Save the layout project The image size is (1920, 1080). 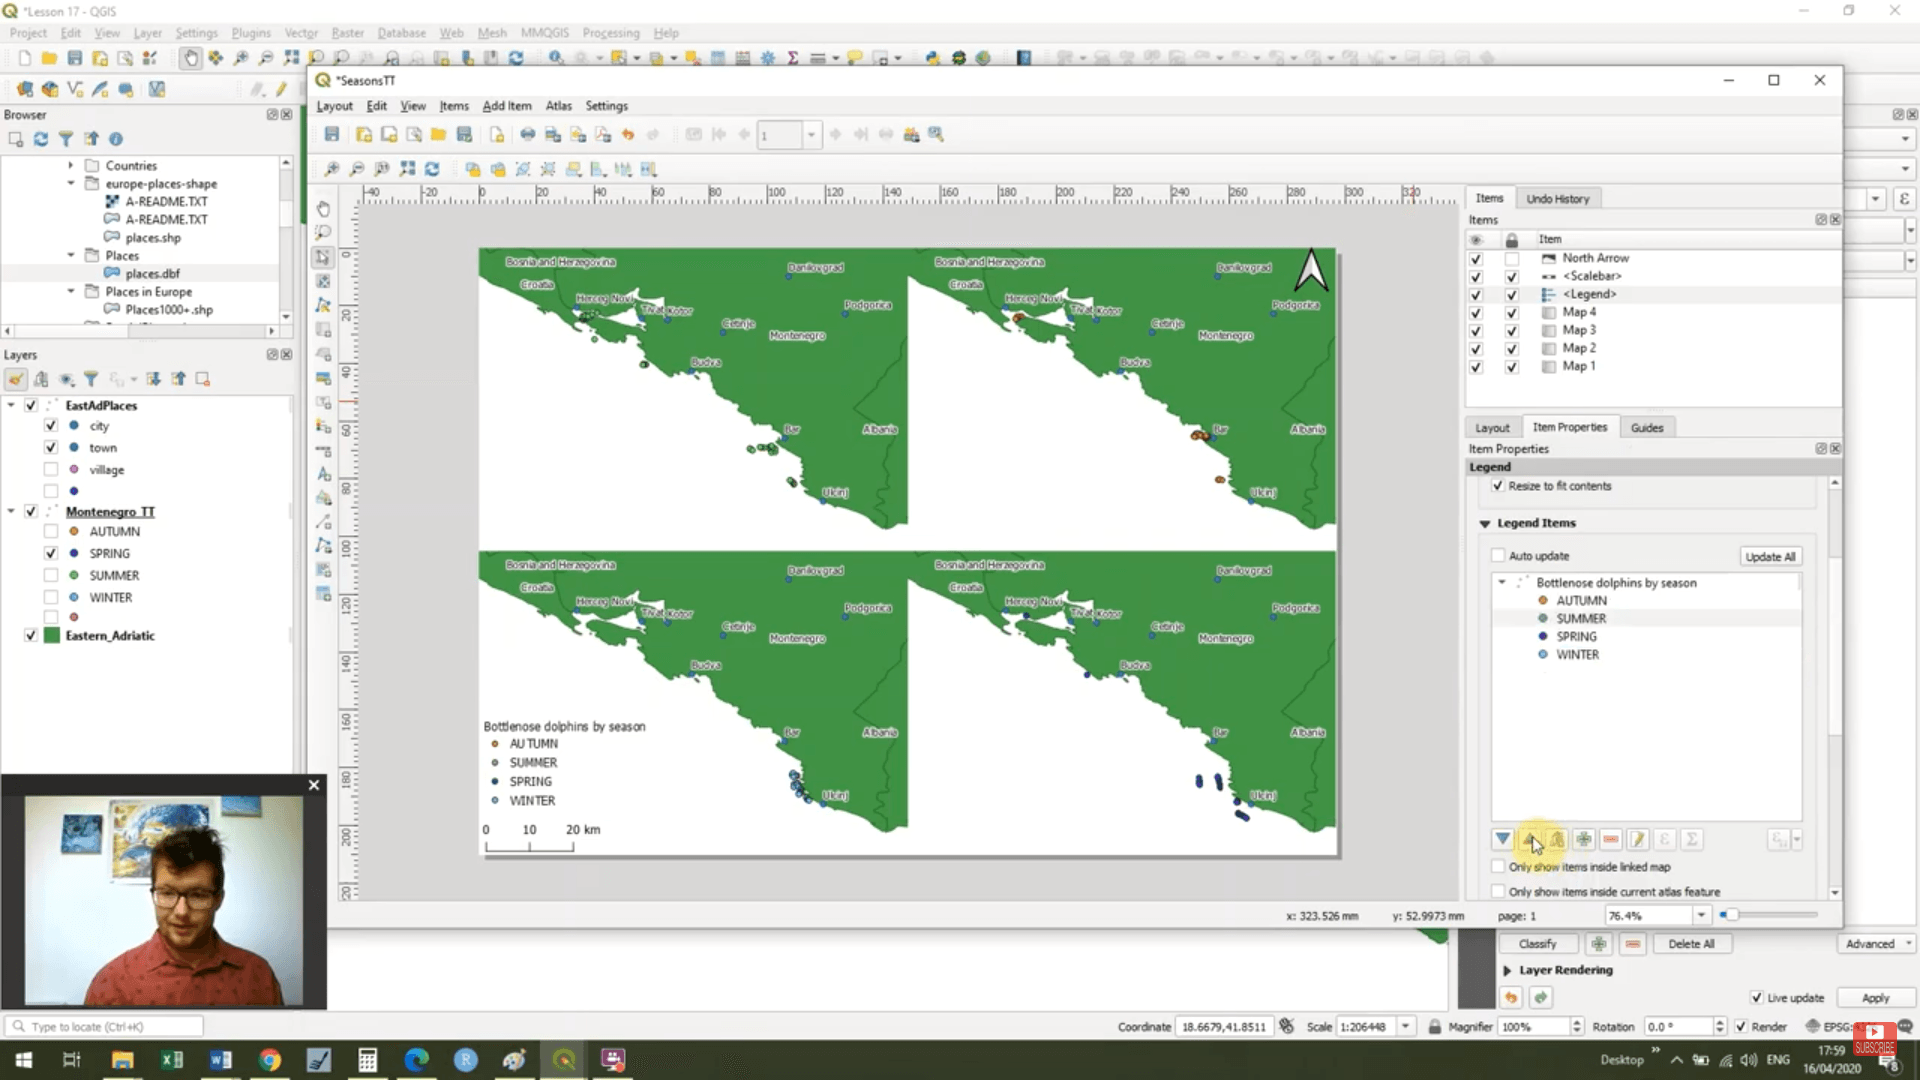pyautogui.click(x=332, y=134)
